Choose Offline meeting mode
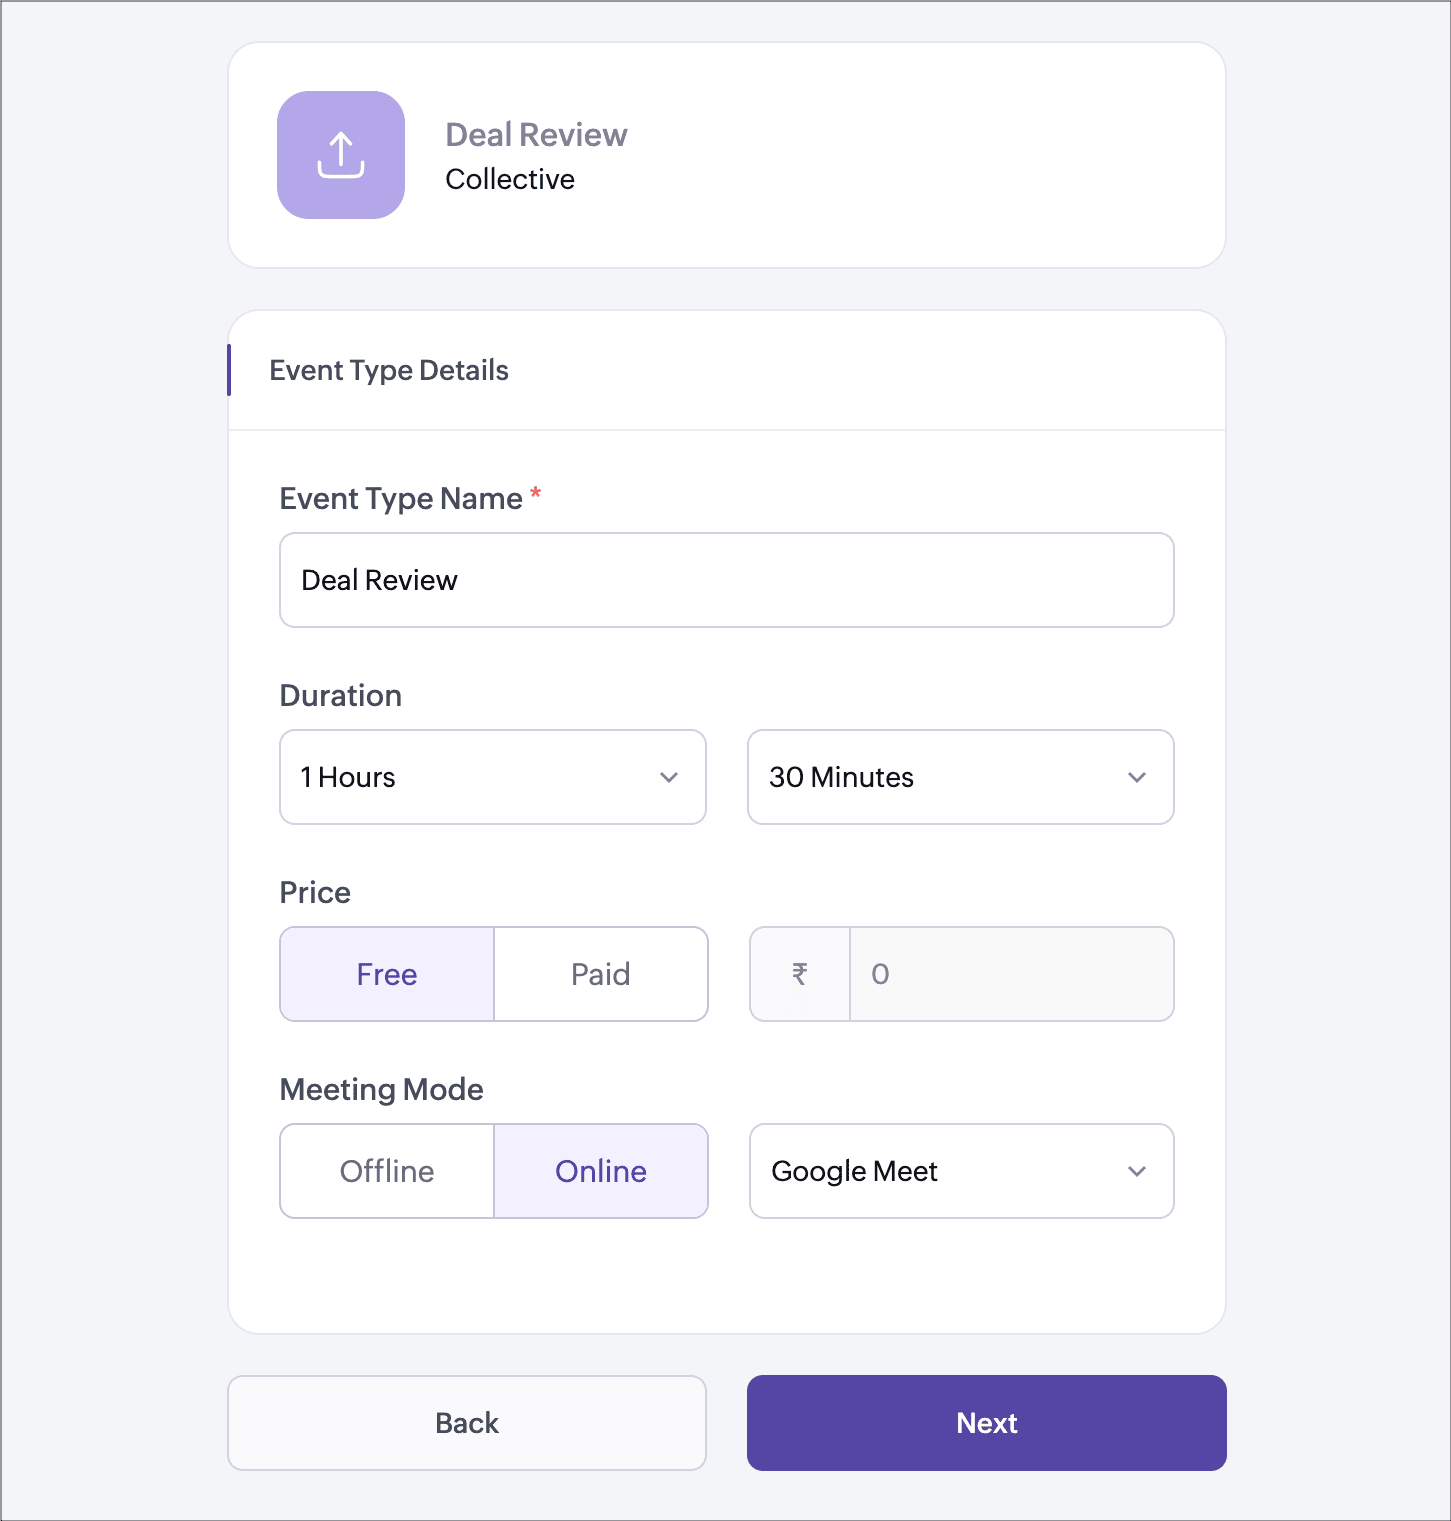 click(x=387, y=1171)
